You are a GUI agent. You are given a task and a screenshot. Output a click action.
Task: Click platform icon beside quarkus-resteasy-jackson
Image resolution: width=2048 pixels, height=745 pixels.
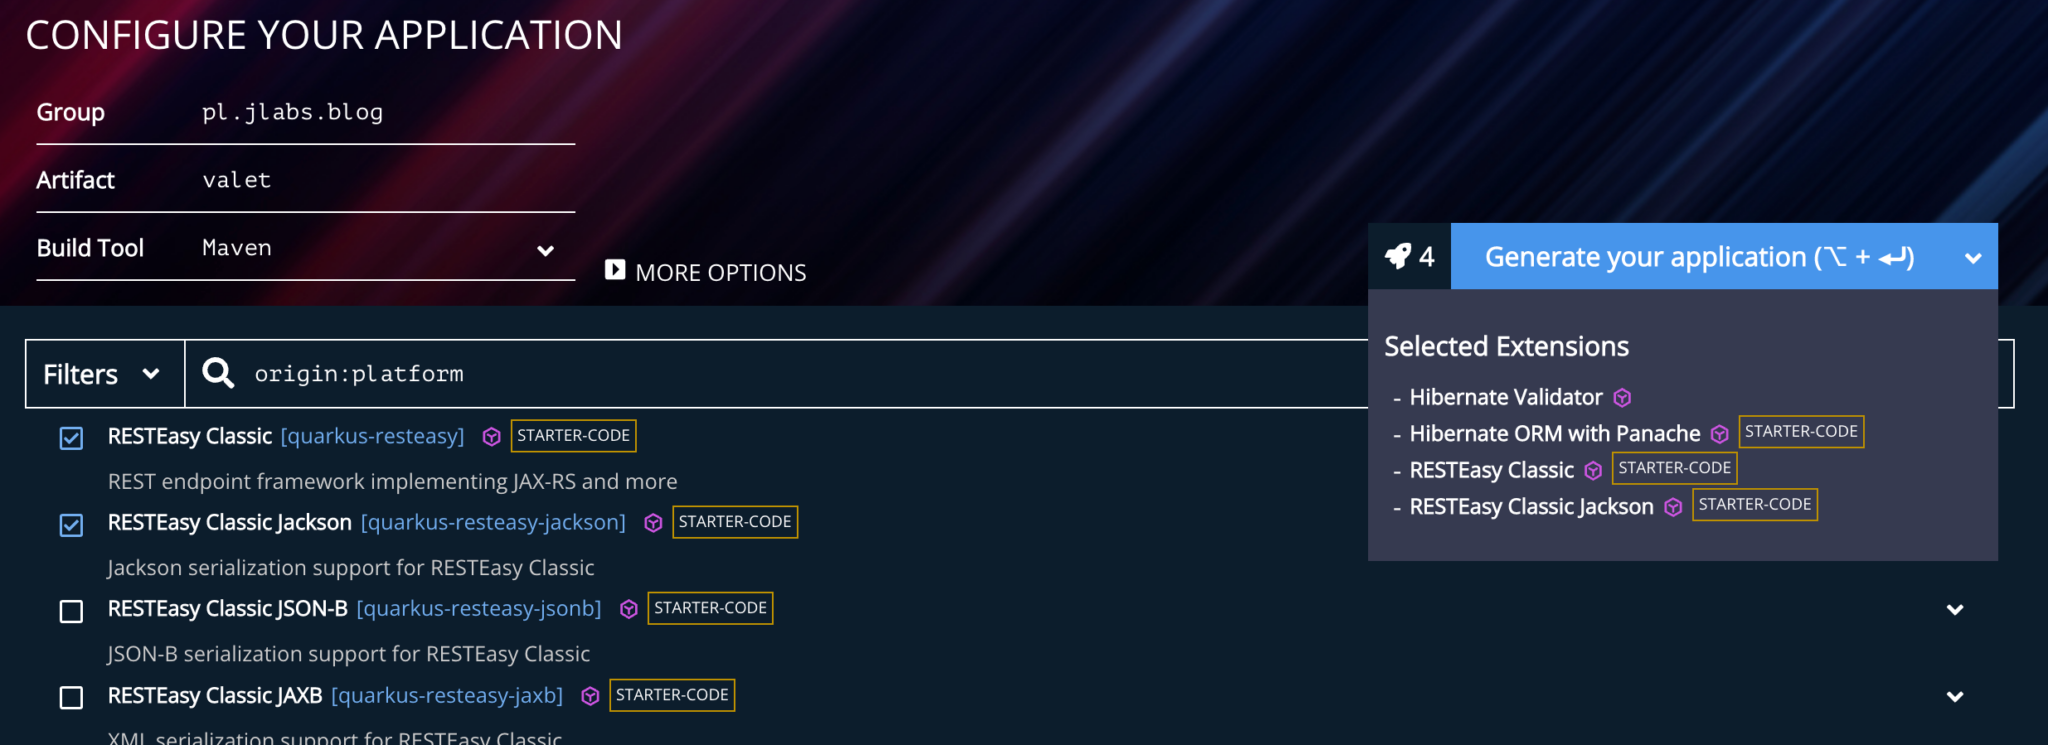[653, 523]
